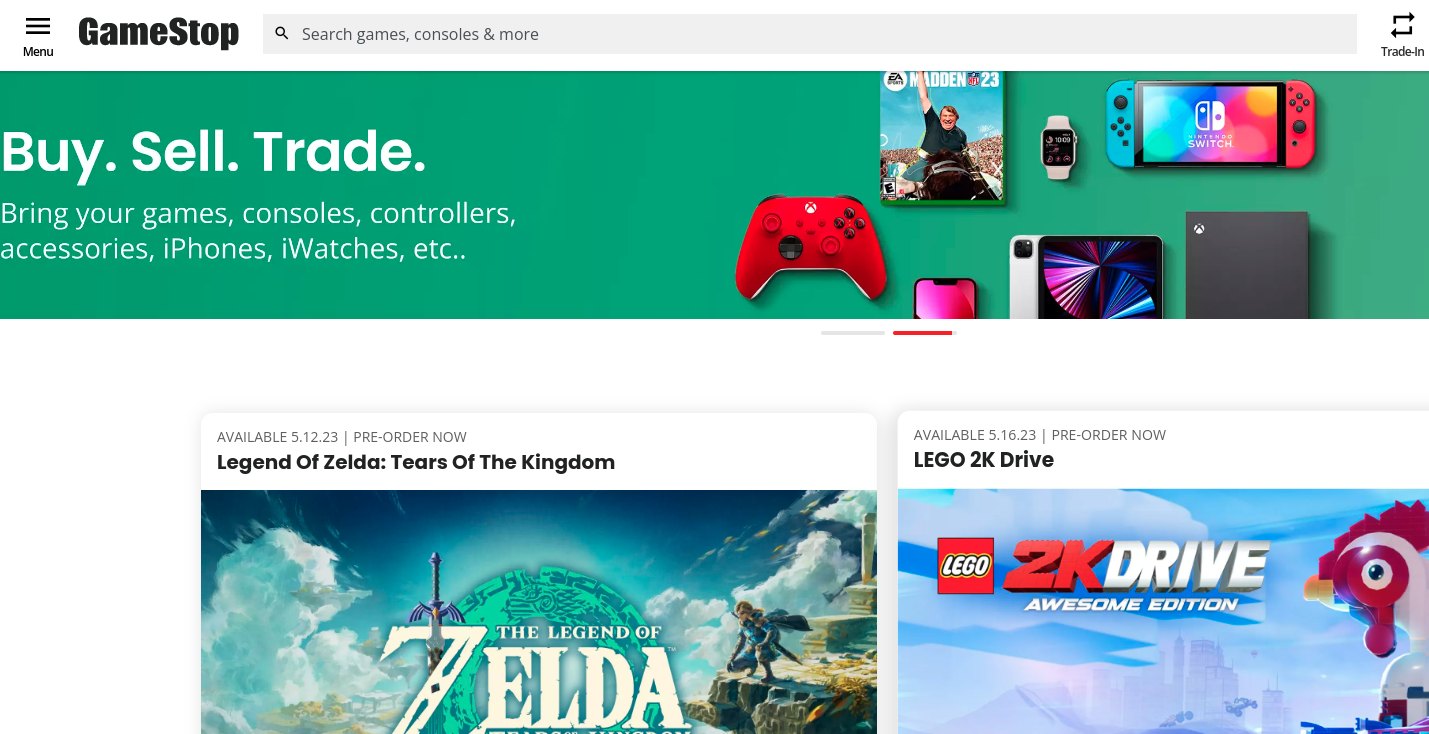Click the Menu text label

[38, 52]
